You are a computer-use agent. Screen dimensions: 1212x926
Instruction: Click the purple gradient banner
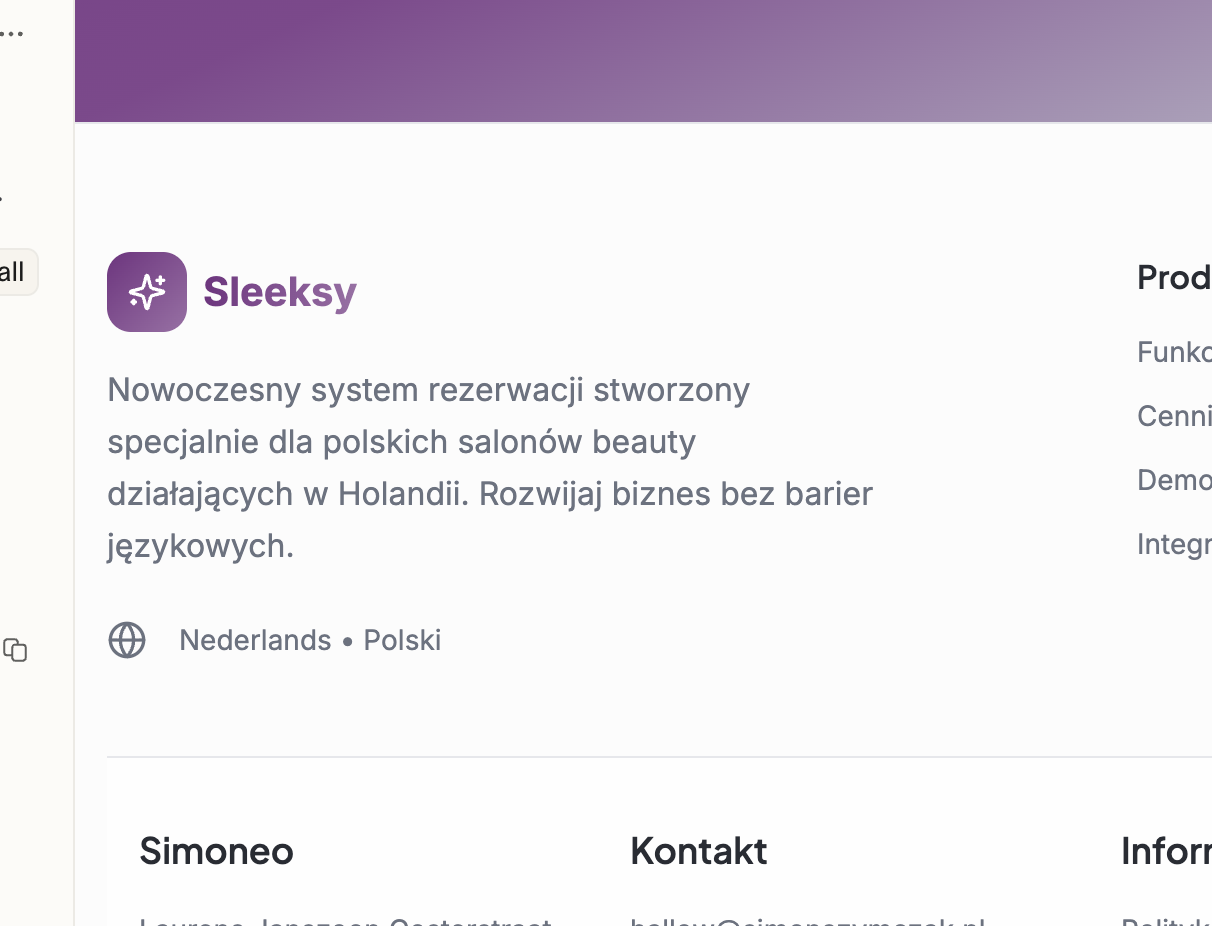[640, 60]
